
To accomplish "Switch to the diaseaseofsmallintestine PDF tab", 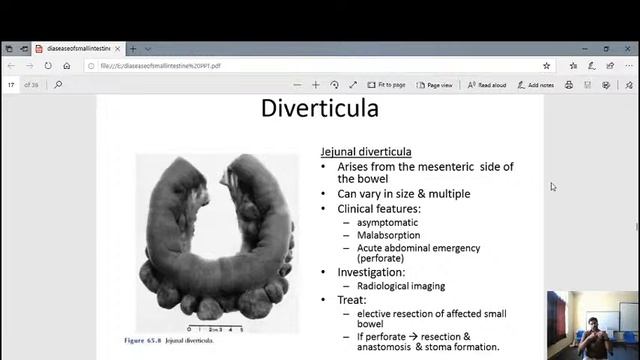I will tap(78, 49).
